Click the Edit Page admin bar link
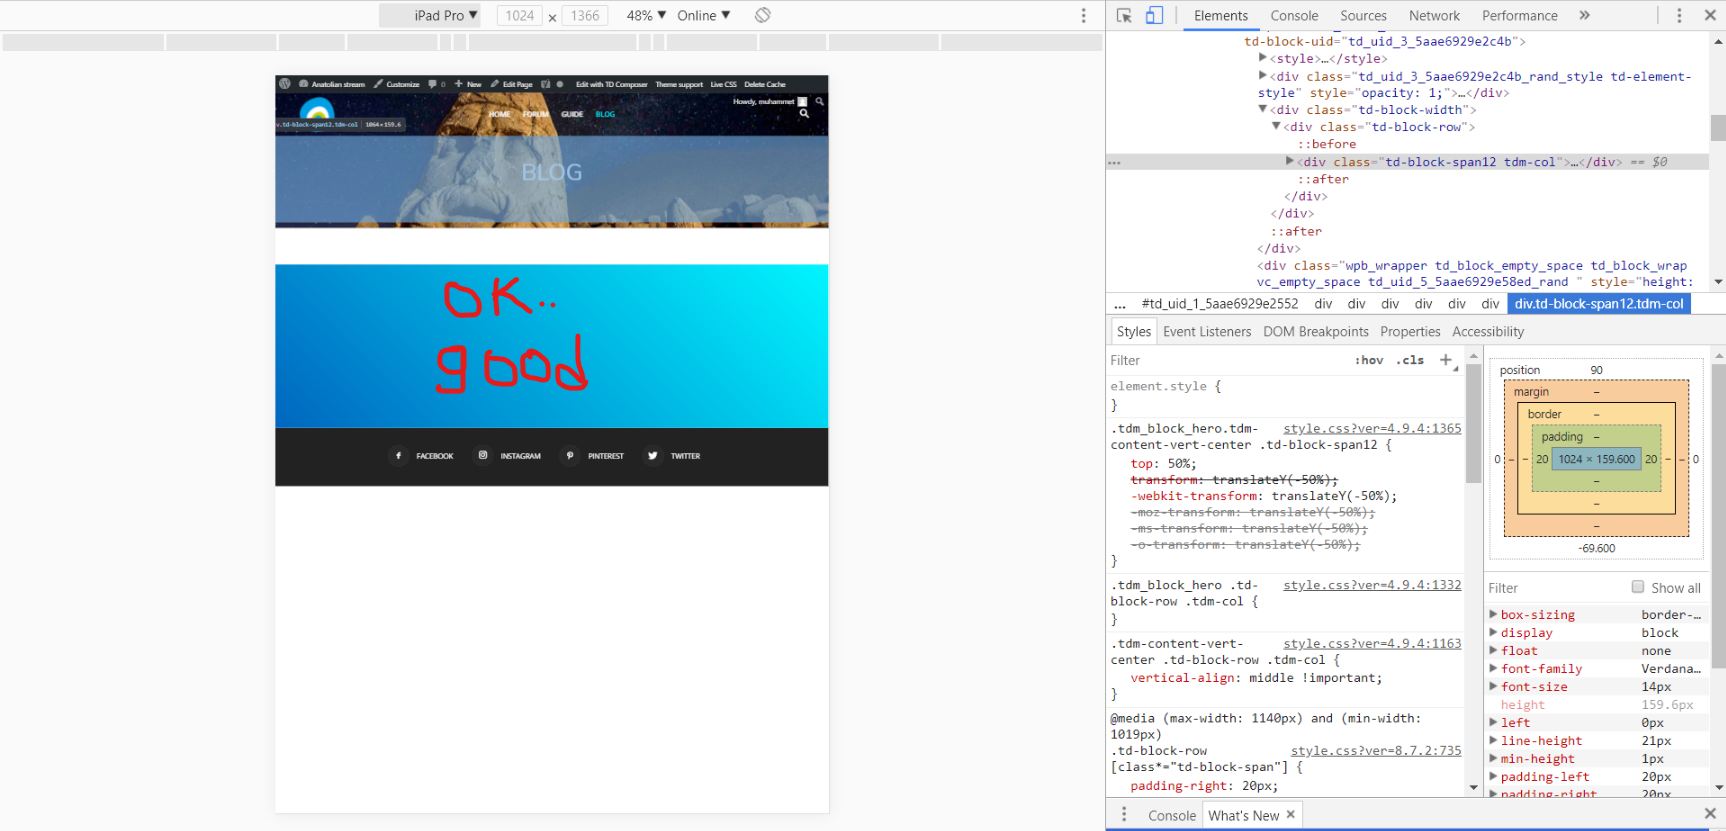The image size is (1726, 831). click(x=512, y=84)
